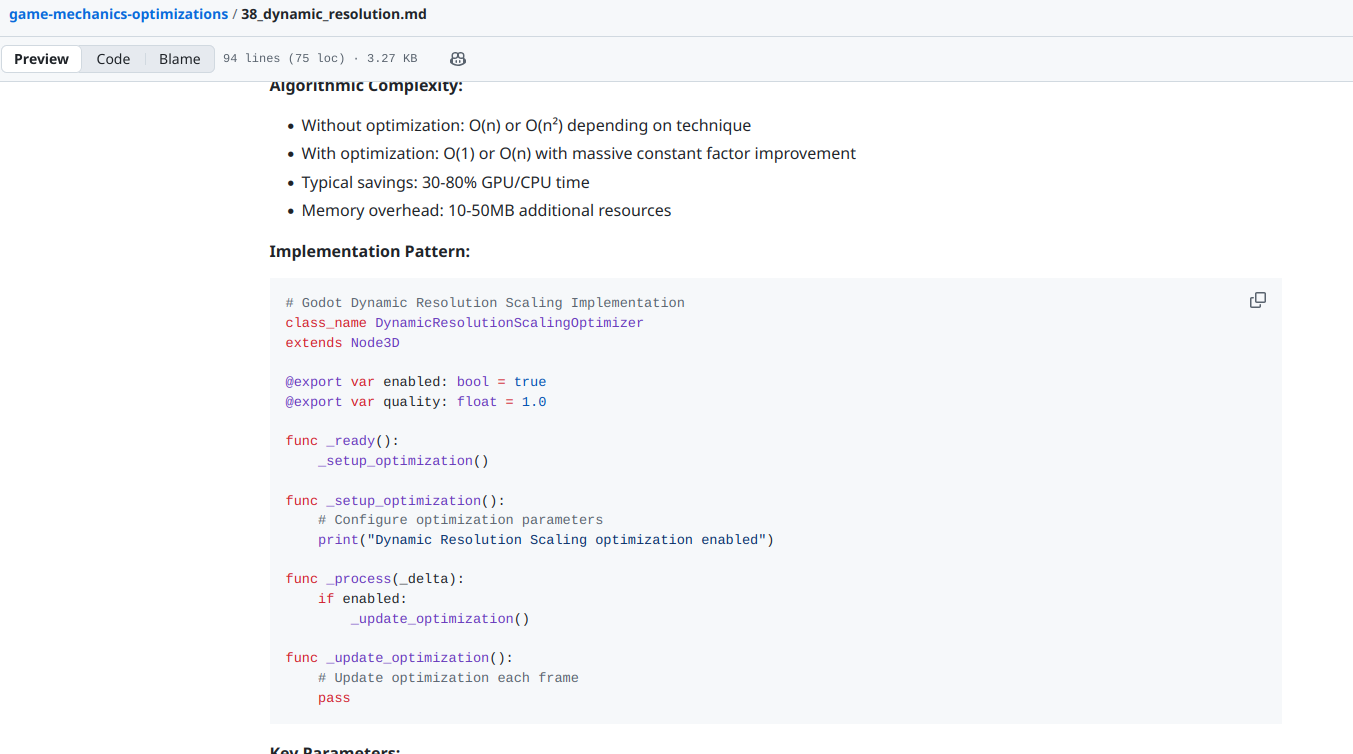Switch to the Code tab
Viewport: 1353px width, 754px height.
click(113, 59)
